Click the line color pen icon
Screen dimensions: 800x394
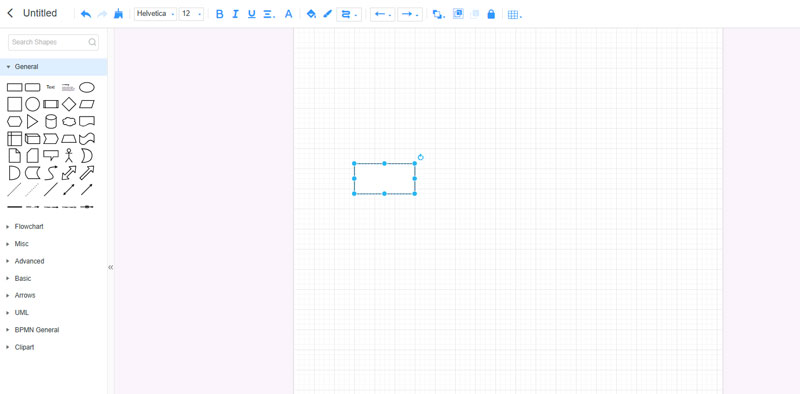click(328, 14)
